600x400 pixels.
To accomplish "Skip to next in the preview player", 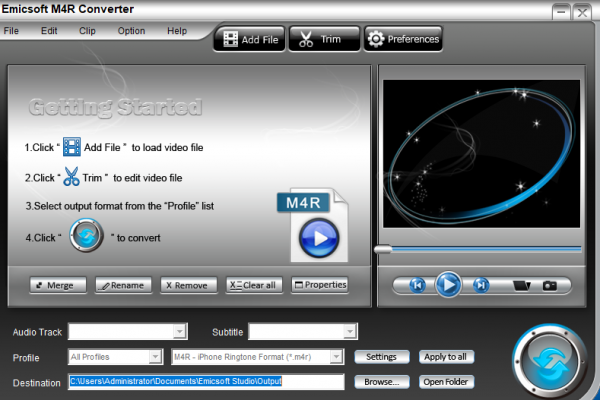I will coord(481,285).
